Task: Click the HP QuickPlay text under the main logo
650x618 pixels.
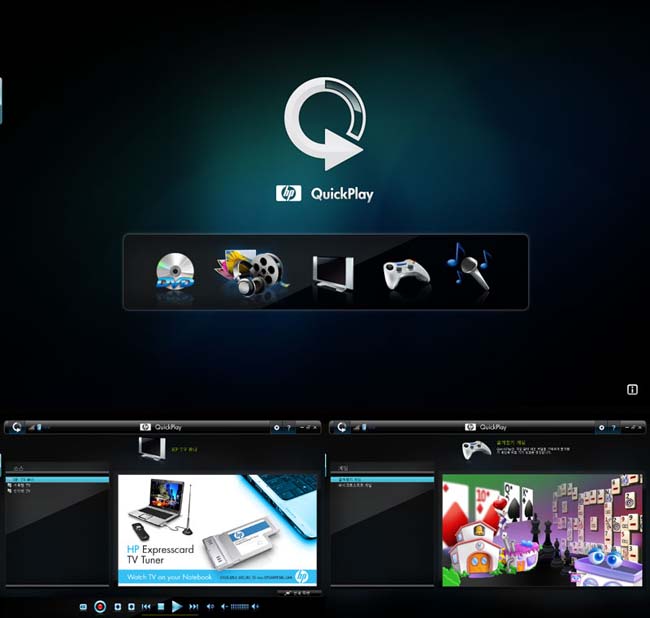Action: [x=325, y=194]
